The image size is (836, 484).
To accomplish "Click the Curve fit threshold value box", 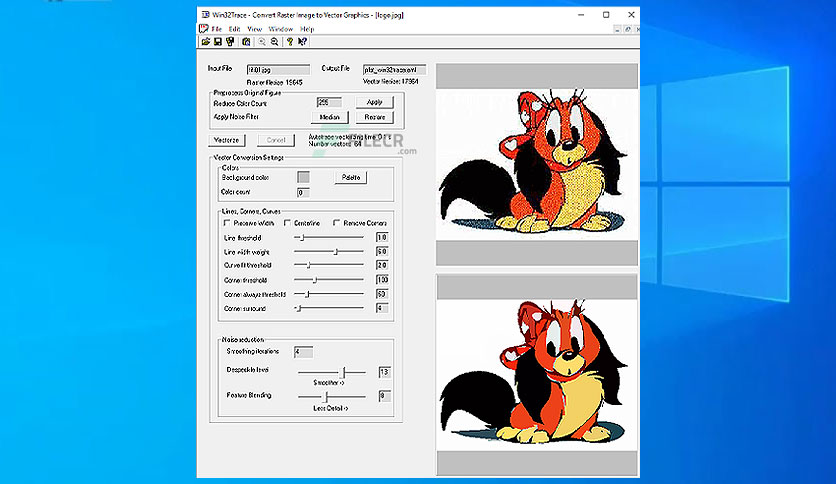I will click(382, 265).
